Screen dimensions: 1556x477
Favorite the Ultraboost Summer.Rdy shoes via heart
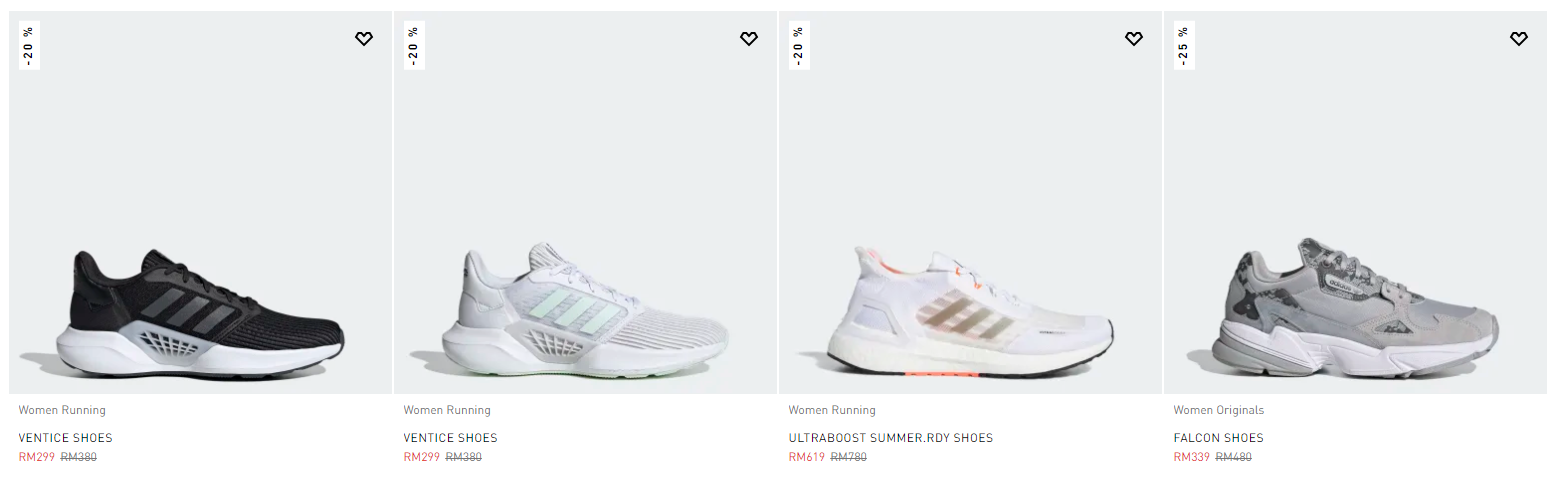coord(1134,39)
